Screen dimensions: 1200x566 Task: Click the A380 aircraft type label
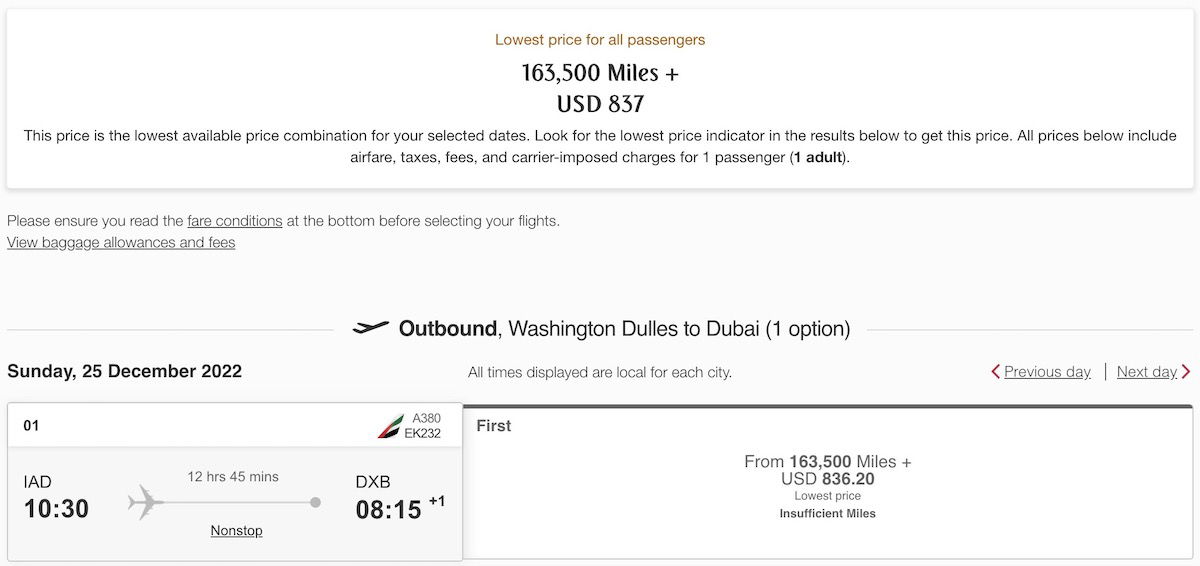[426, 418]
